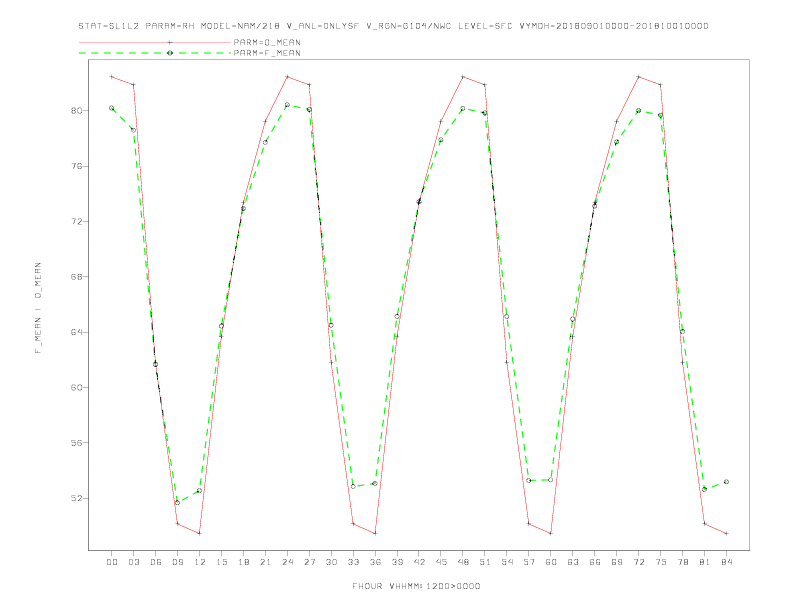
Task: Click the x-axis tick label 75
Action: [x=661, y=562]
